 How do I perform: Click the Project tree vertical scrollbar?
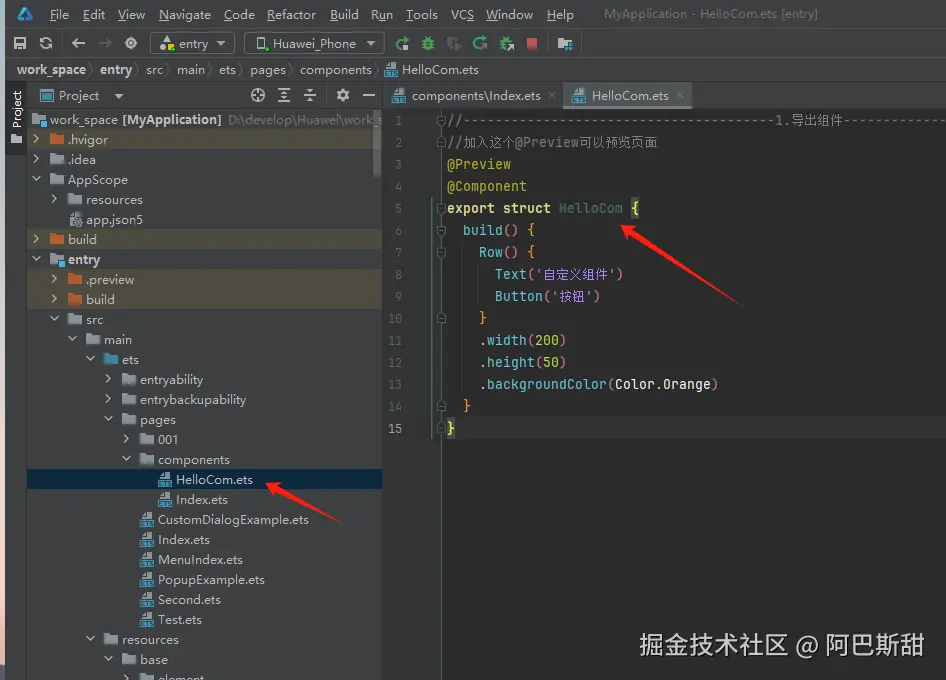click(378, 144)
